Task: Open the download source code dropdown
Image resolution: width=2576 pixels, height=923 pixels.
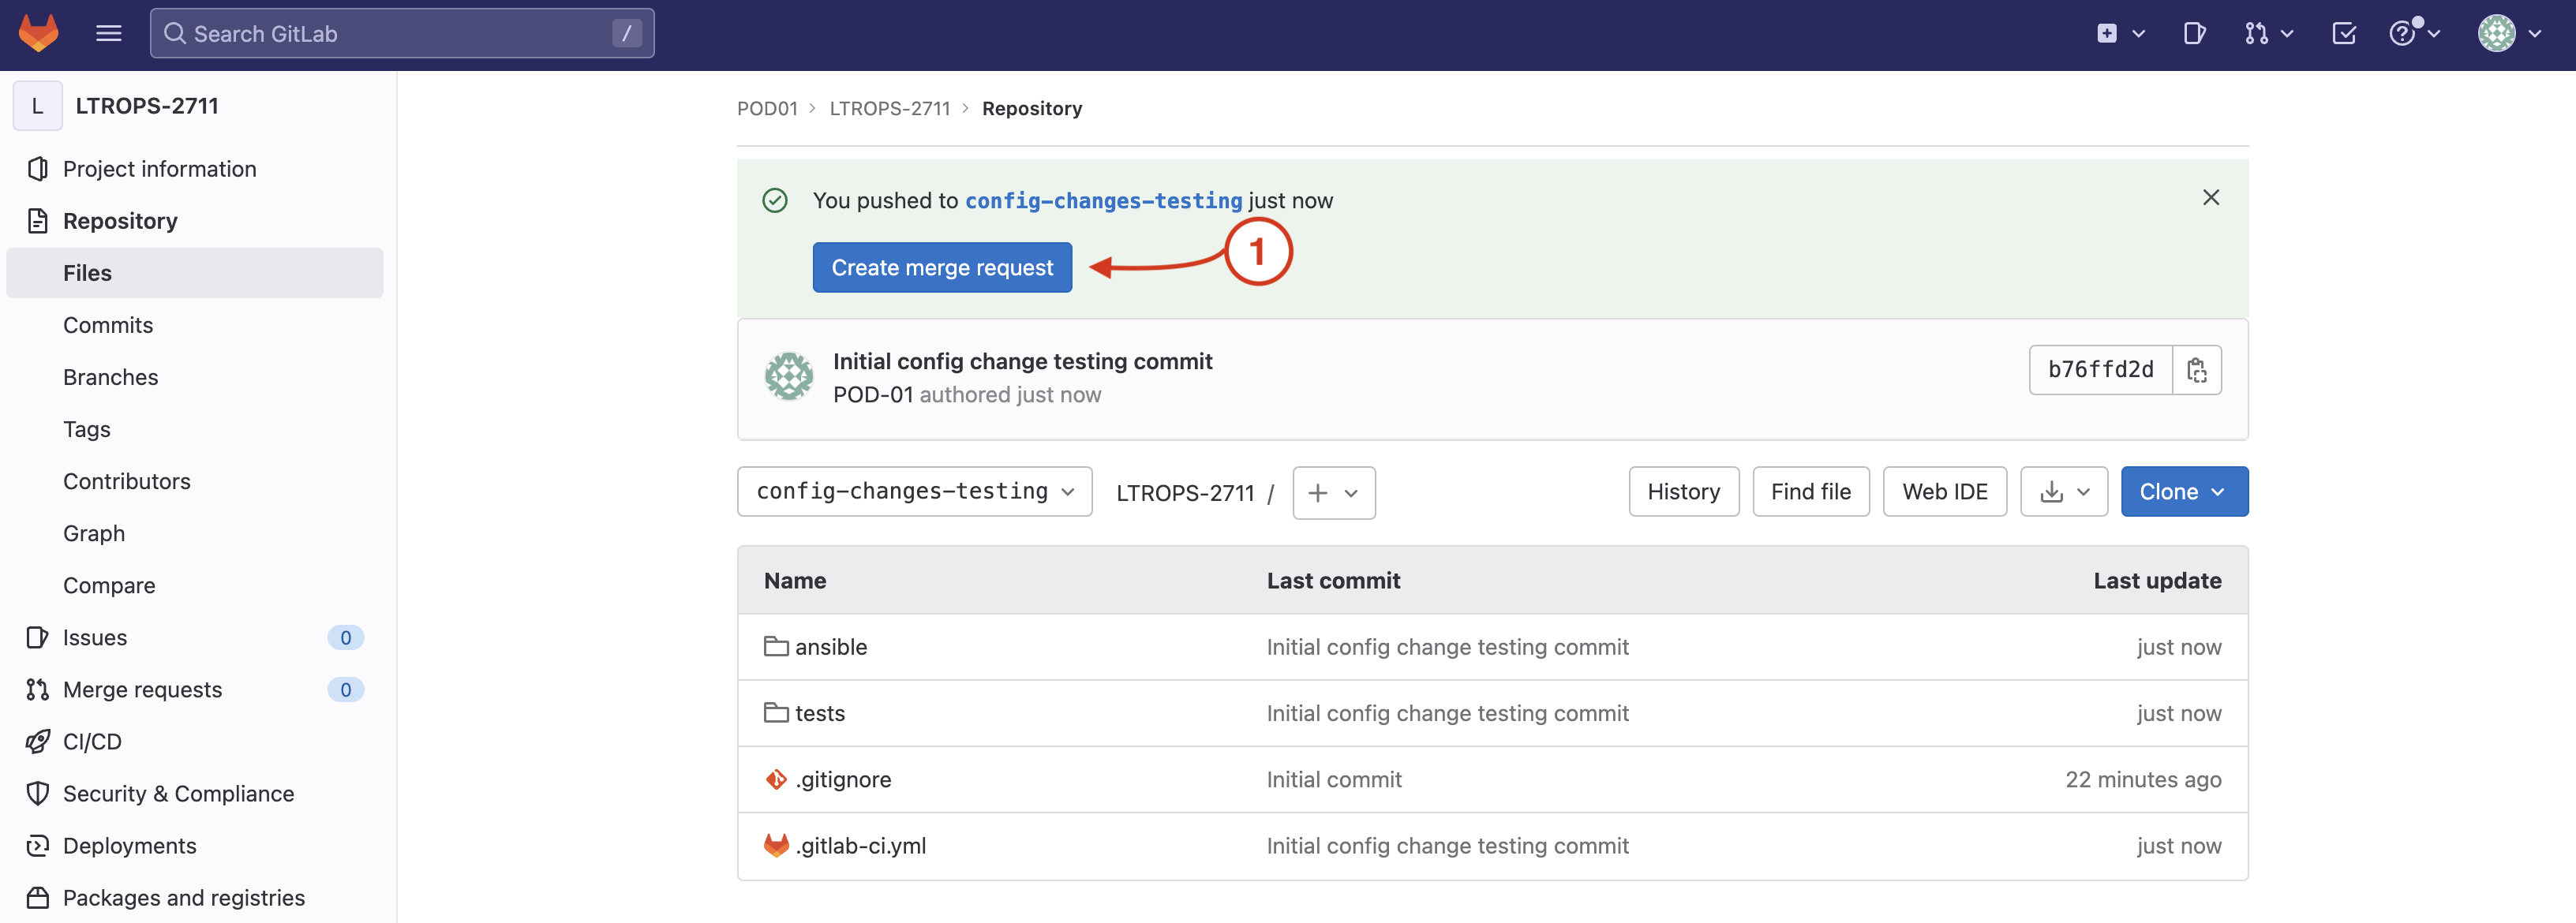Action: coord(2063,491)
